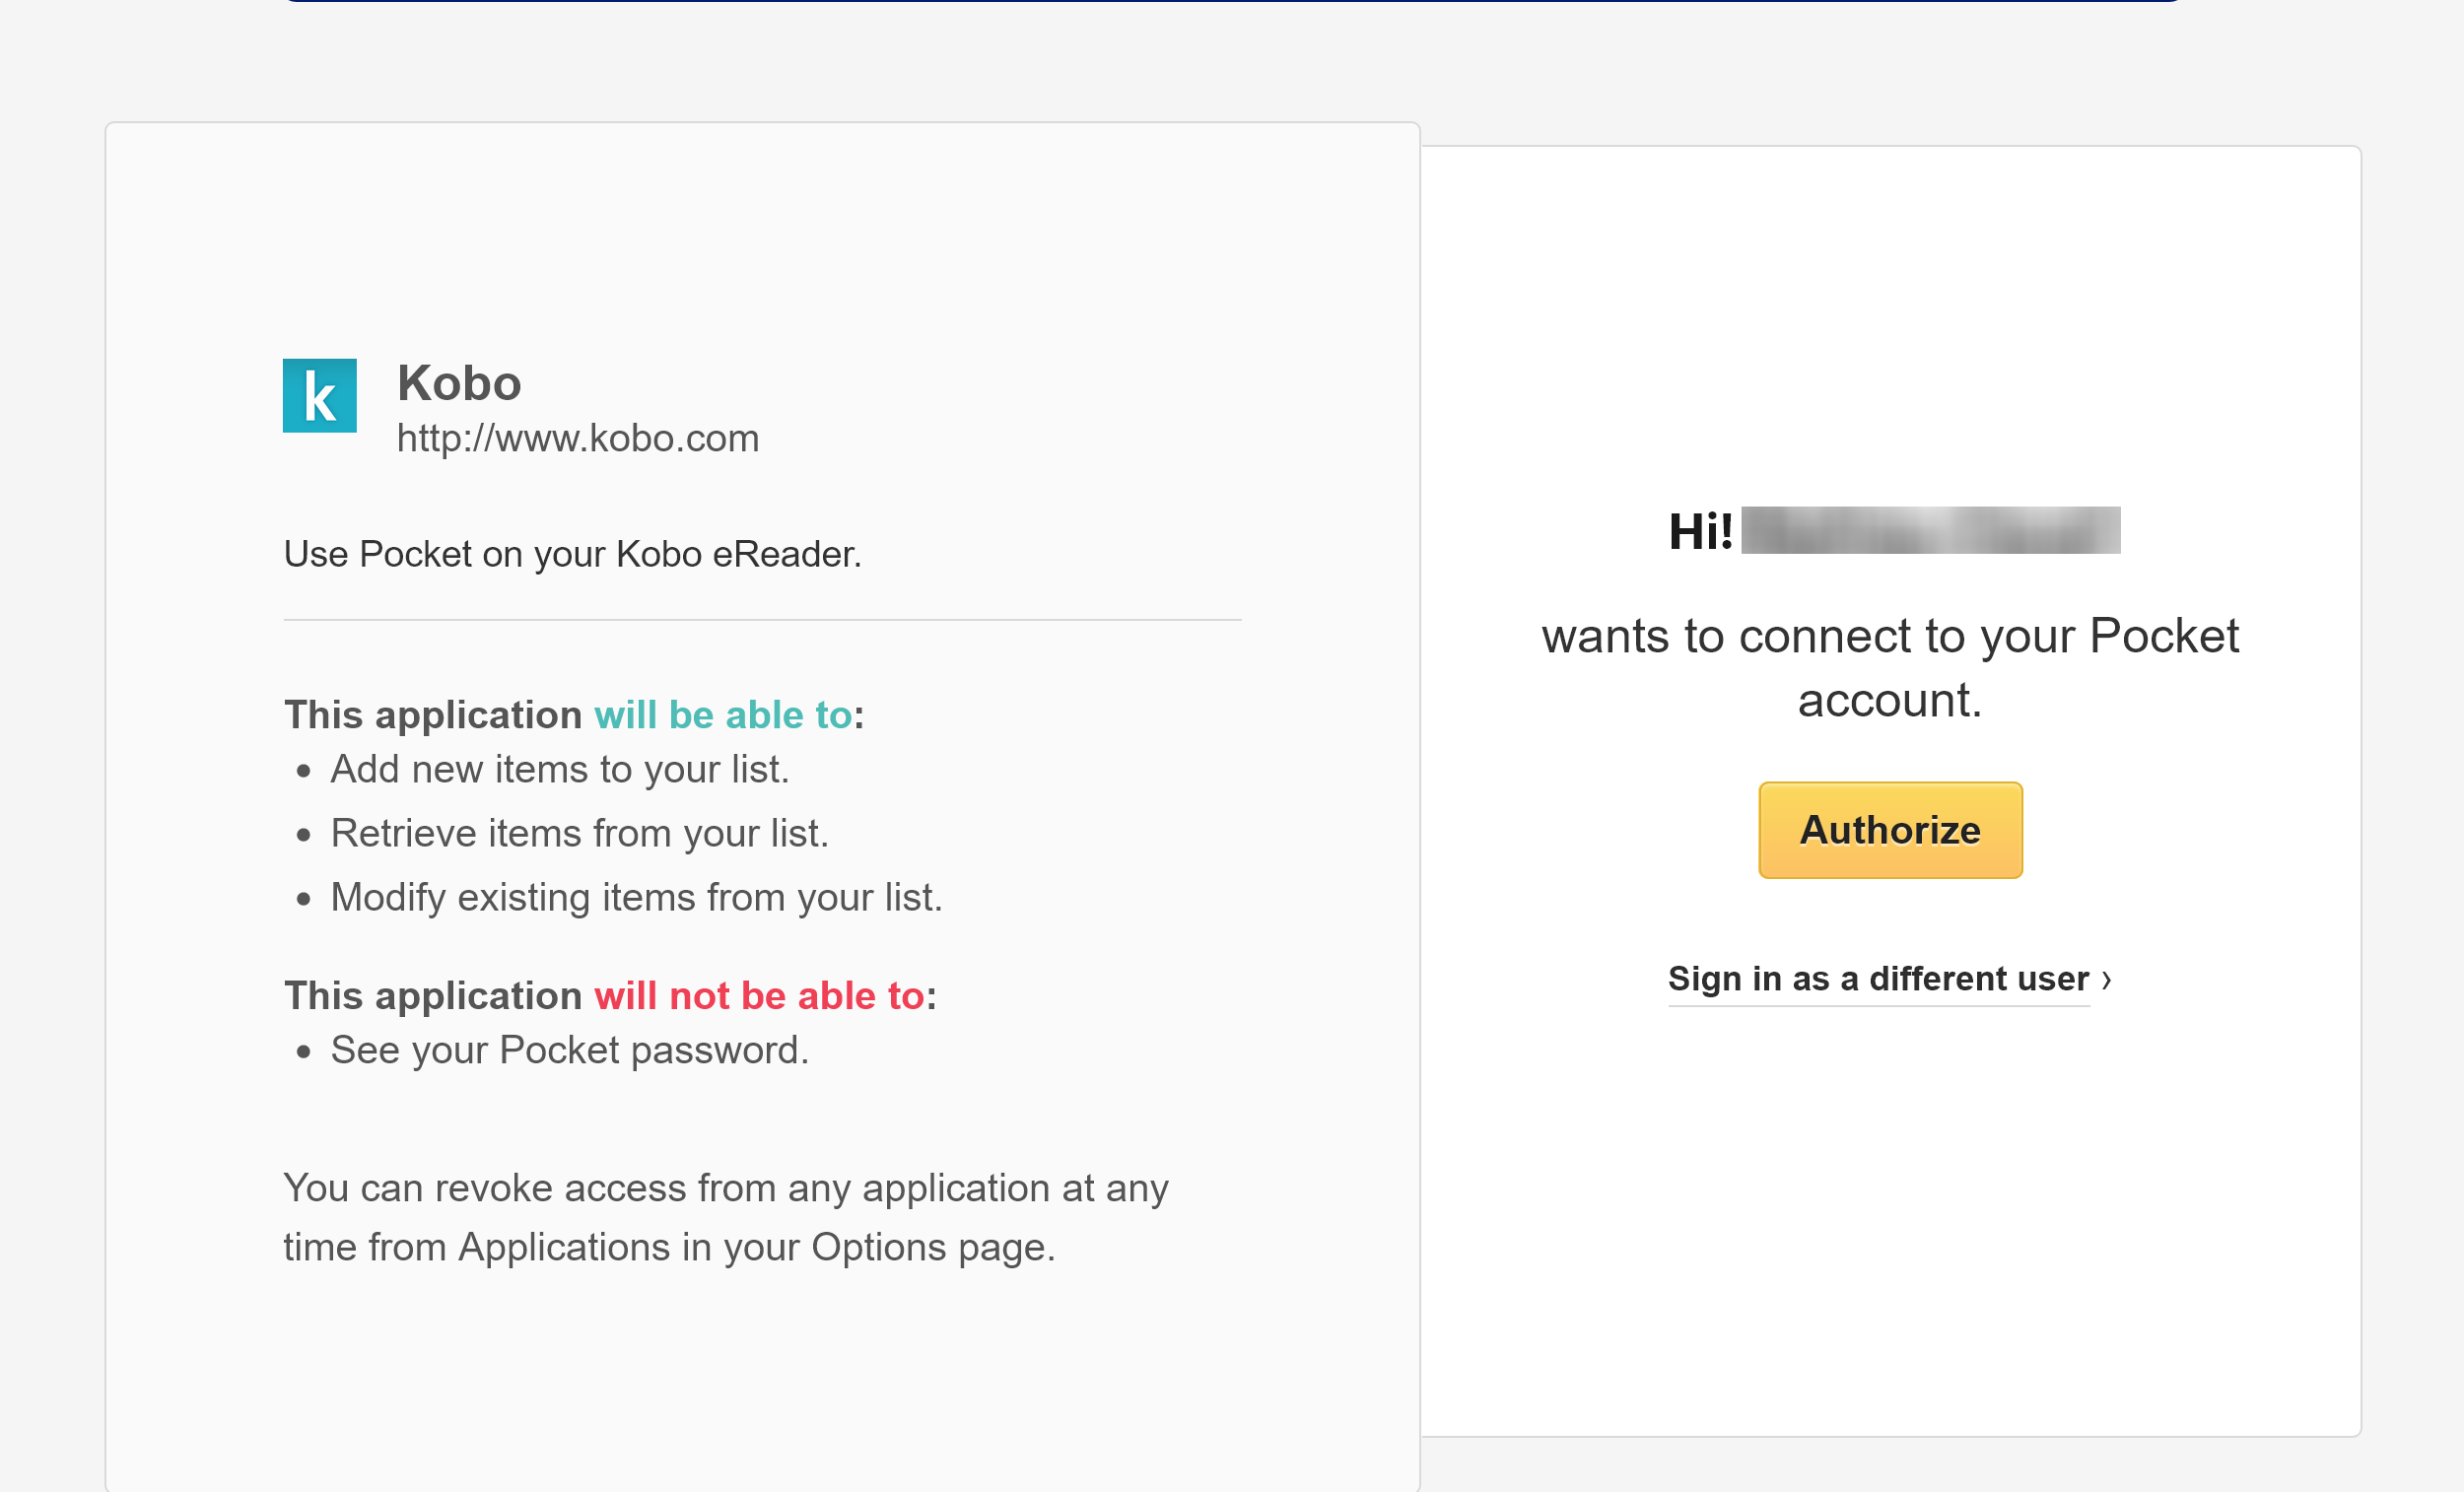Click 'Use Pocket on your Kobo eReader' description
The width and height of the screenshot is (2464, 1492).
(572, 554)
